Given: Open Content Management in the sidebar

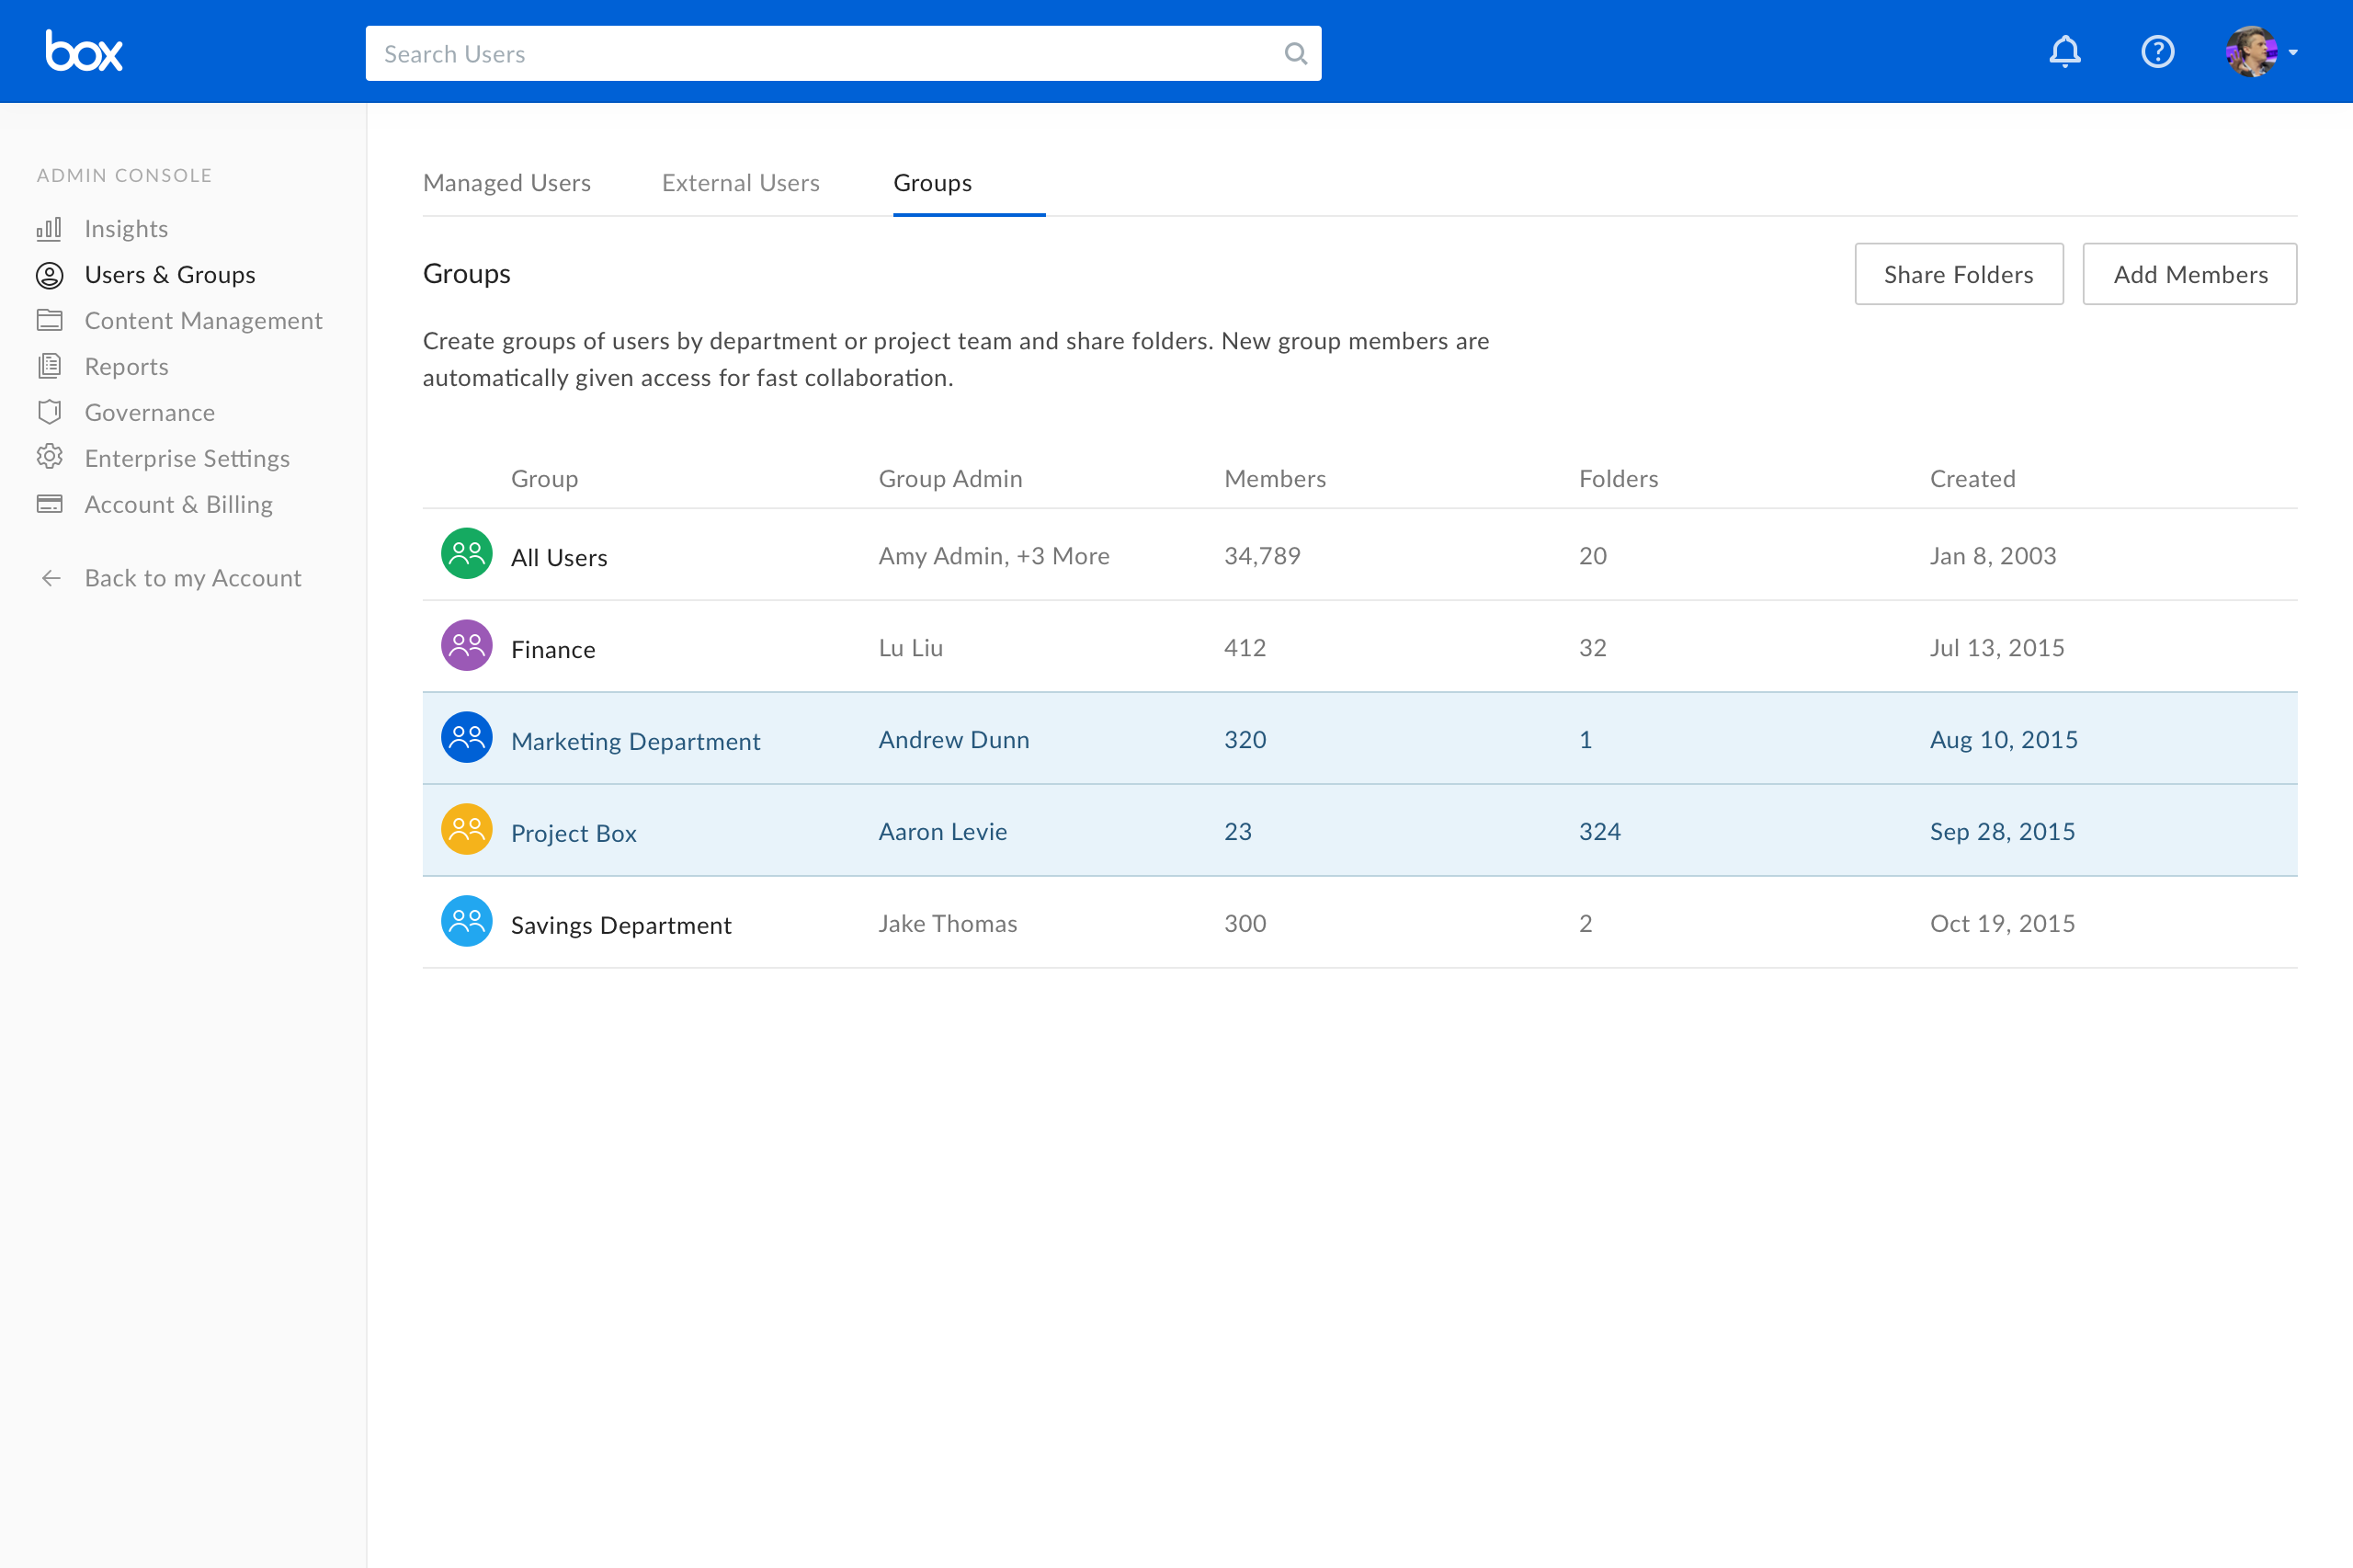Looking at the screenshot, I should tap(203, 321).
